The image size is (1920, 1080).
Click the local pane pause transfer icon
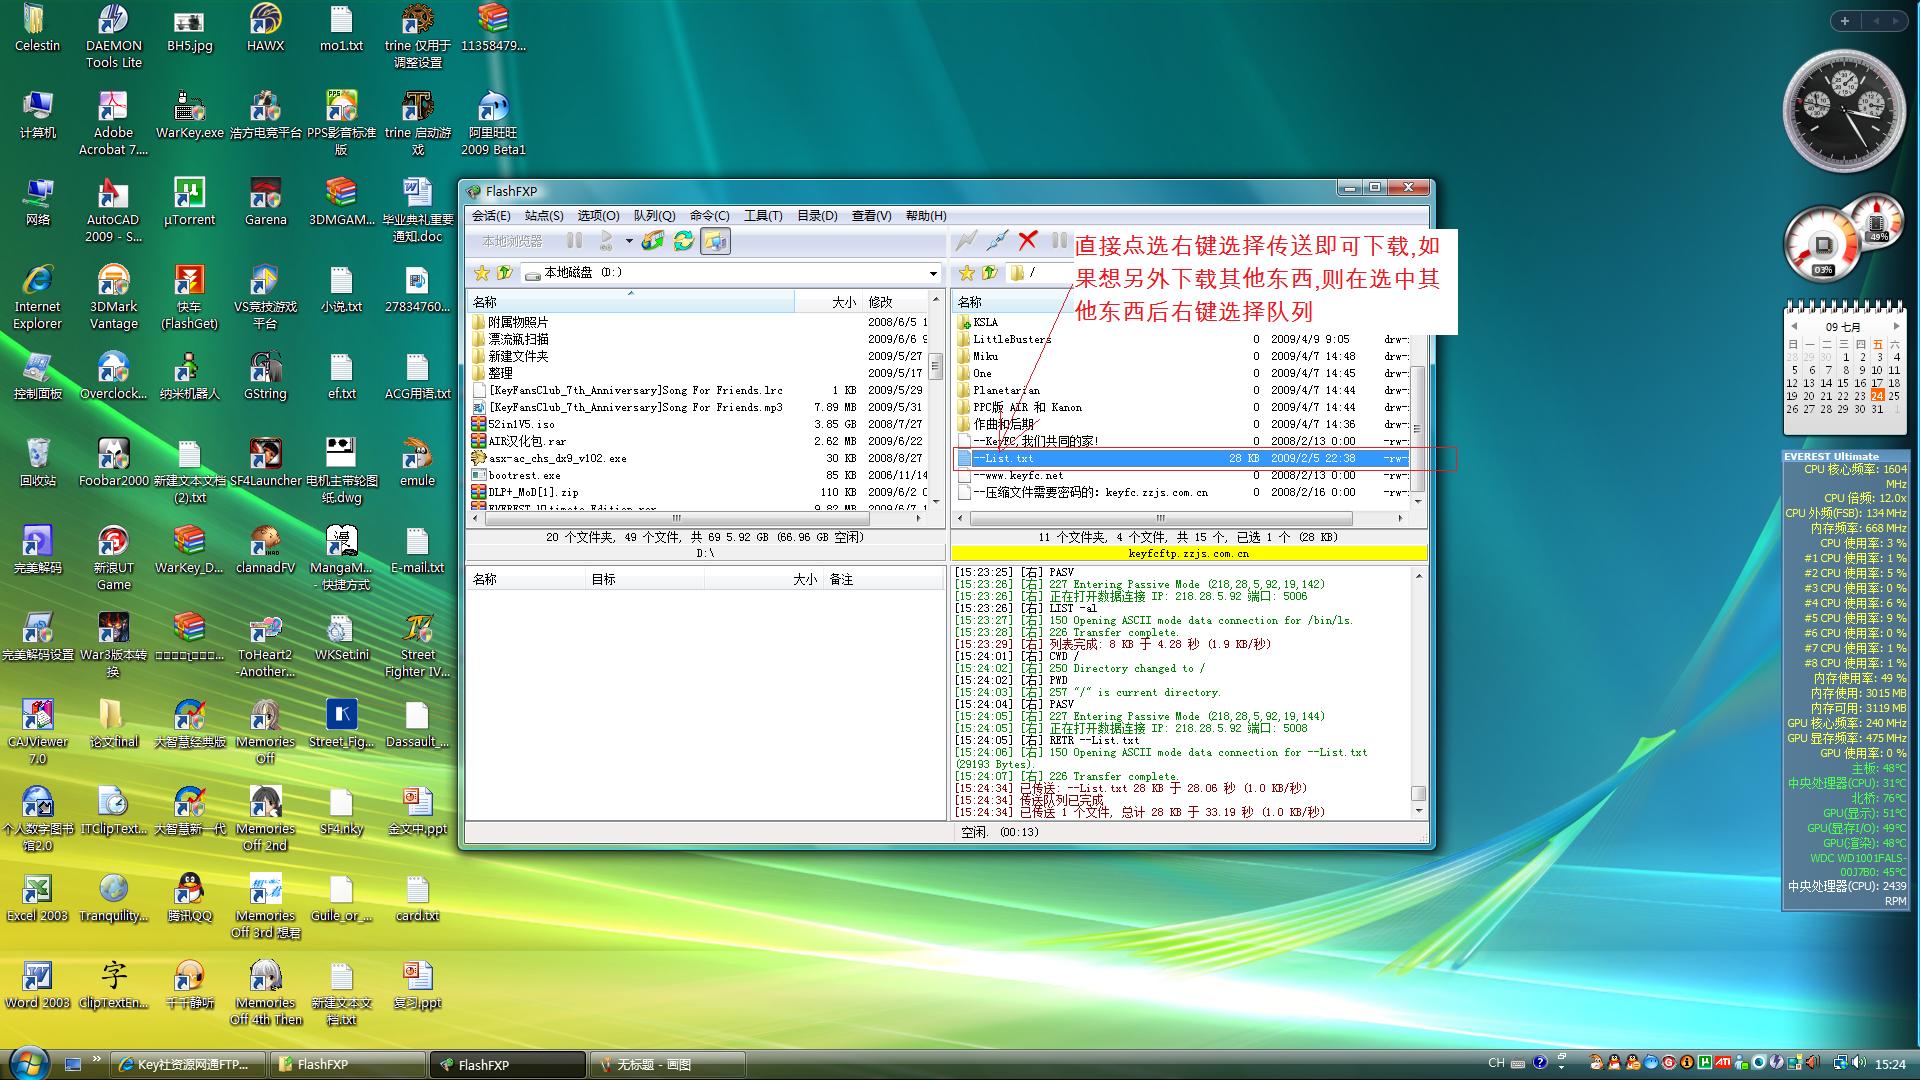point(574,241)
